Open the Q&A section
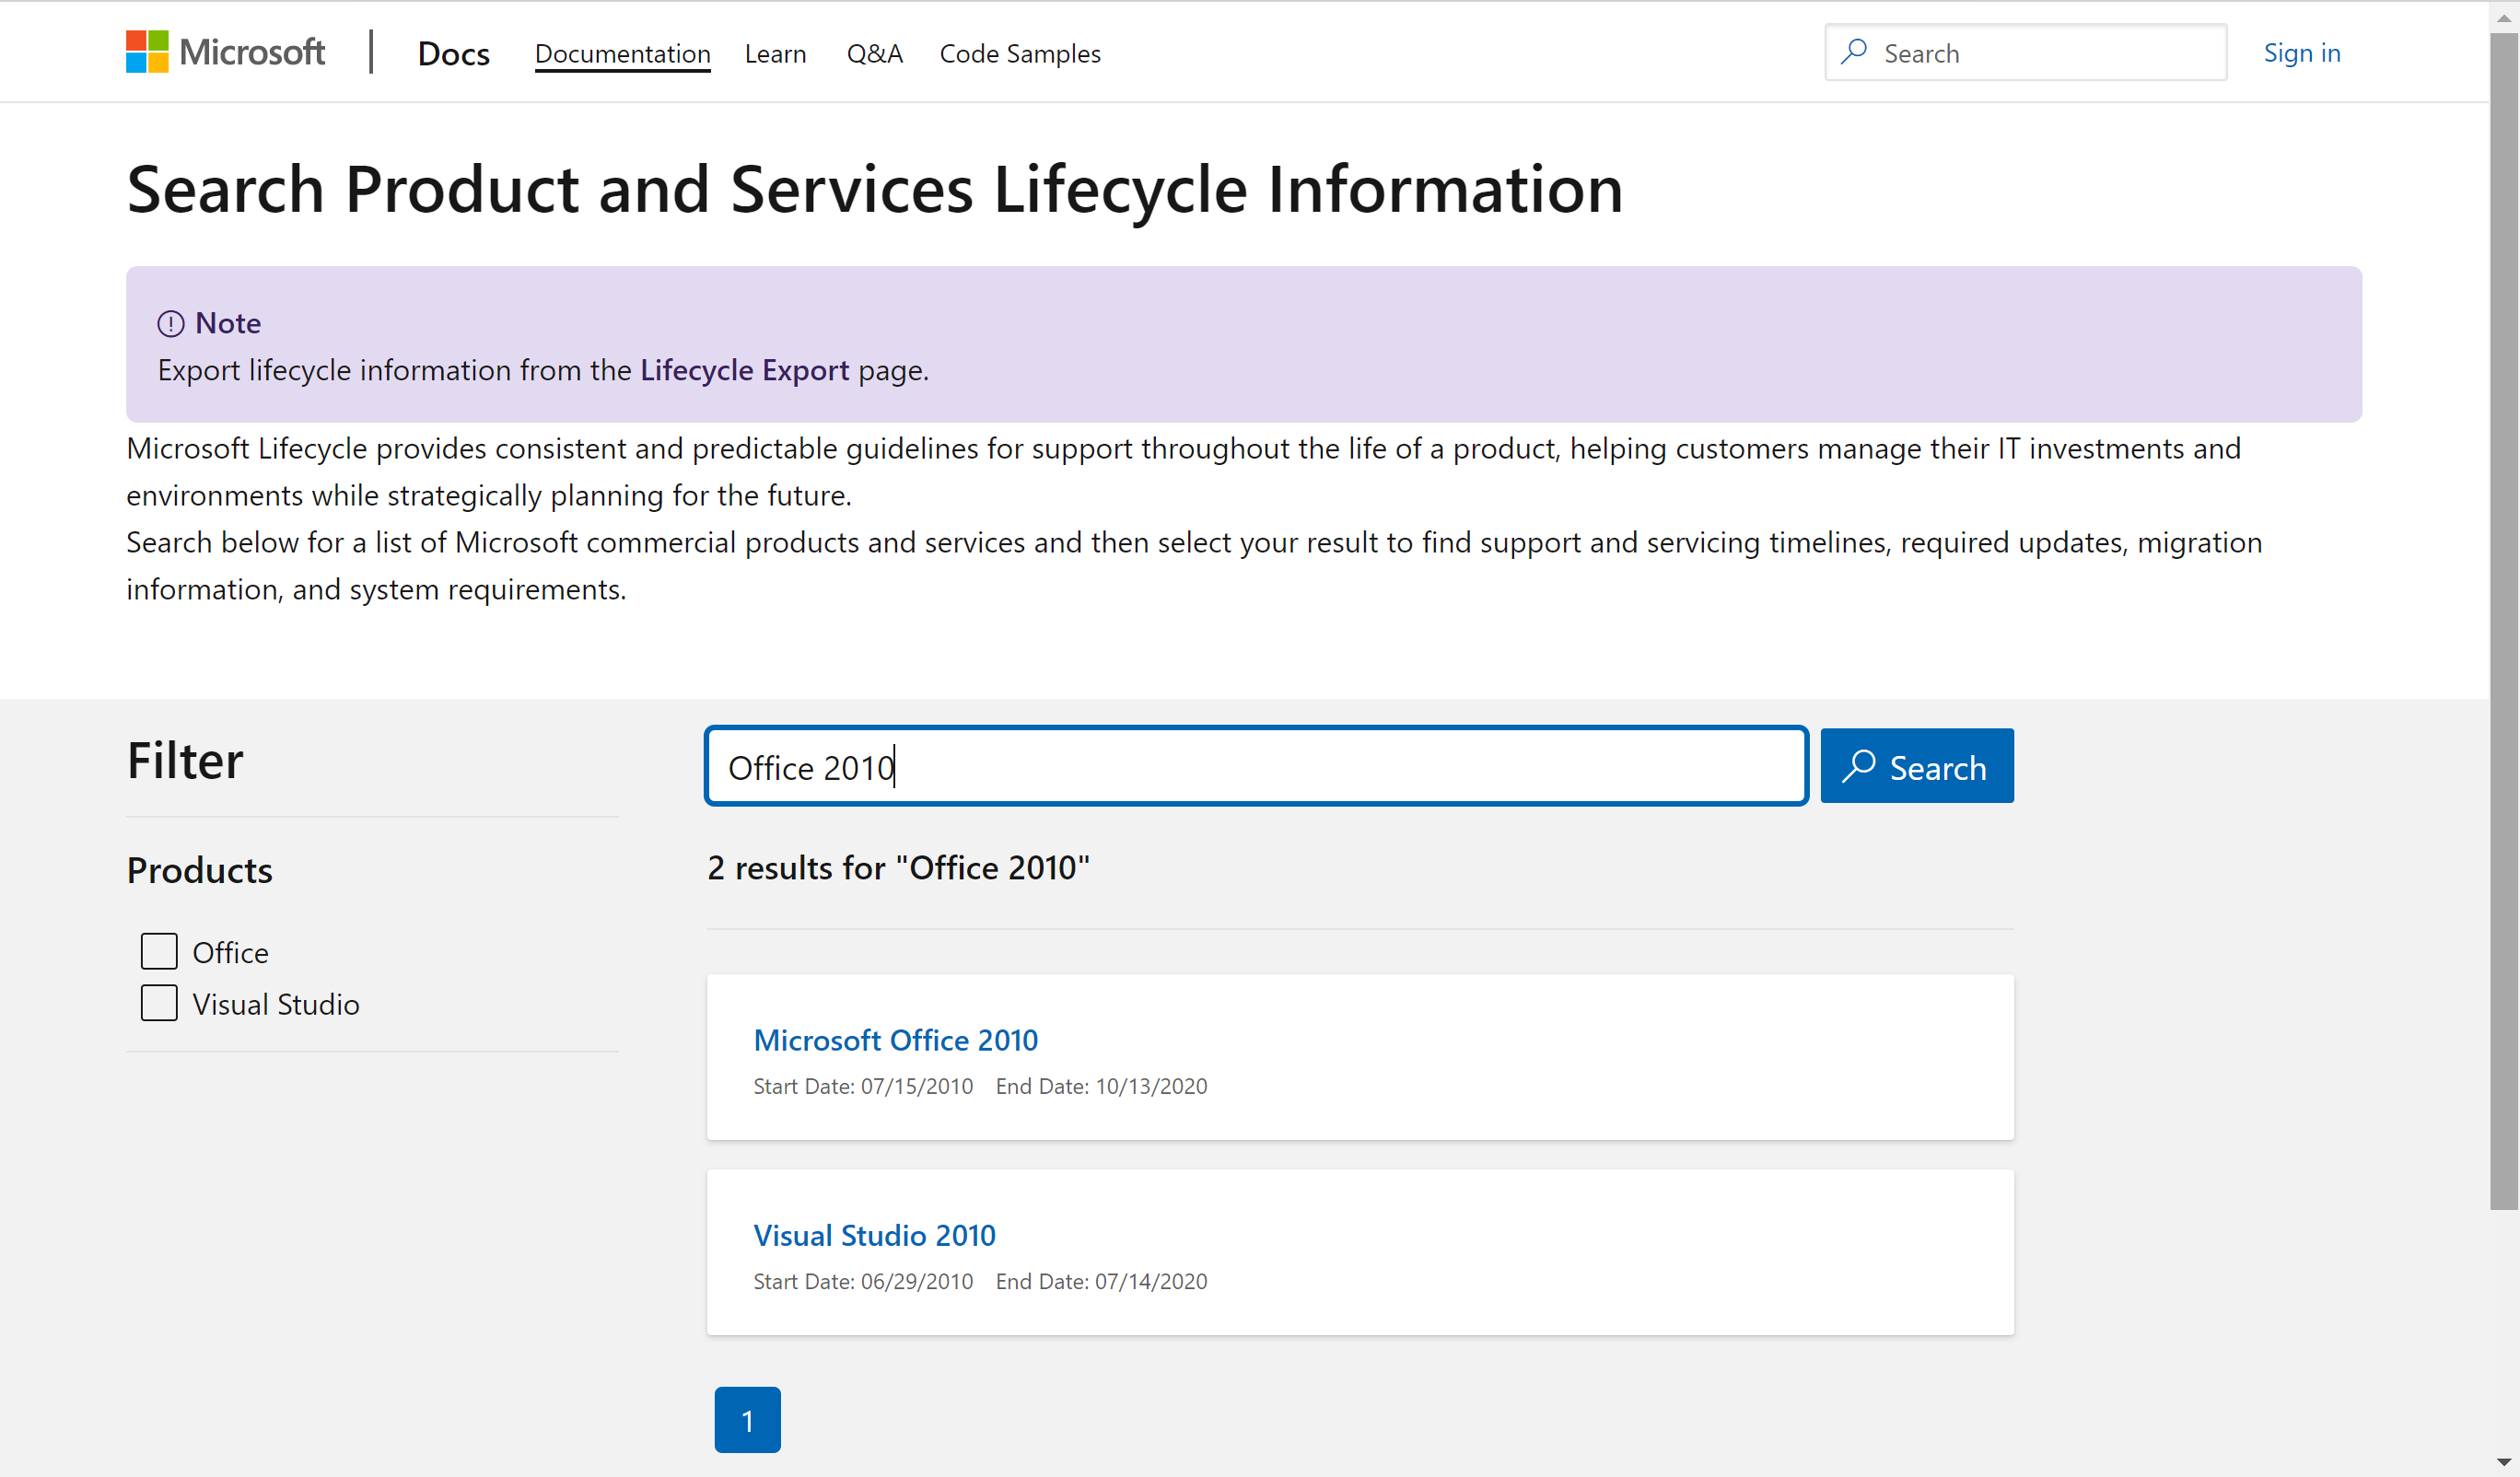2520x1477 pixels. click(x=874, y=53)
